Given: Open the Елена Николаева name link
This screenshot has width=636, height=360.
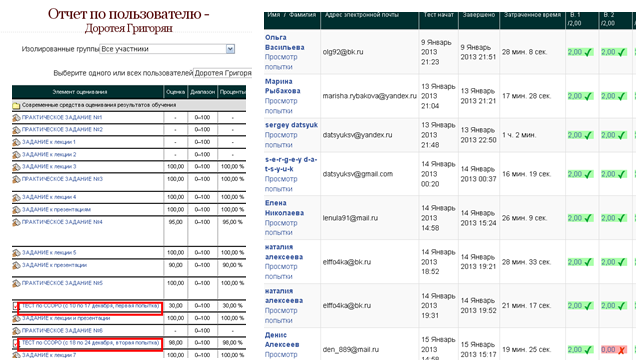Looking at the screenshot, I should [x=284, y=208].
